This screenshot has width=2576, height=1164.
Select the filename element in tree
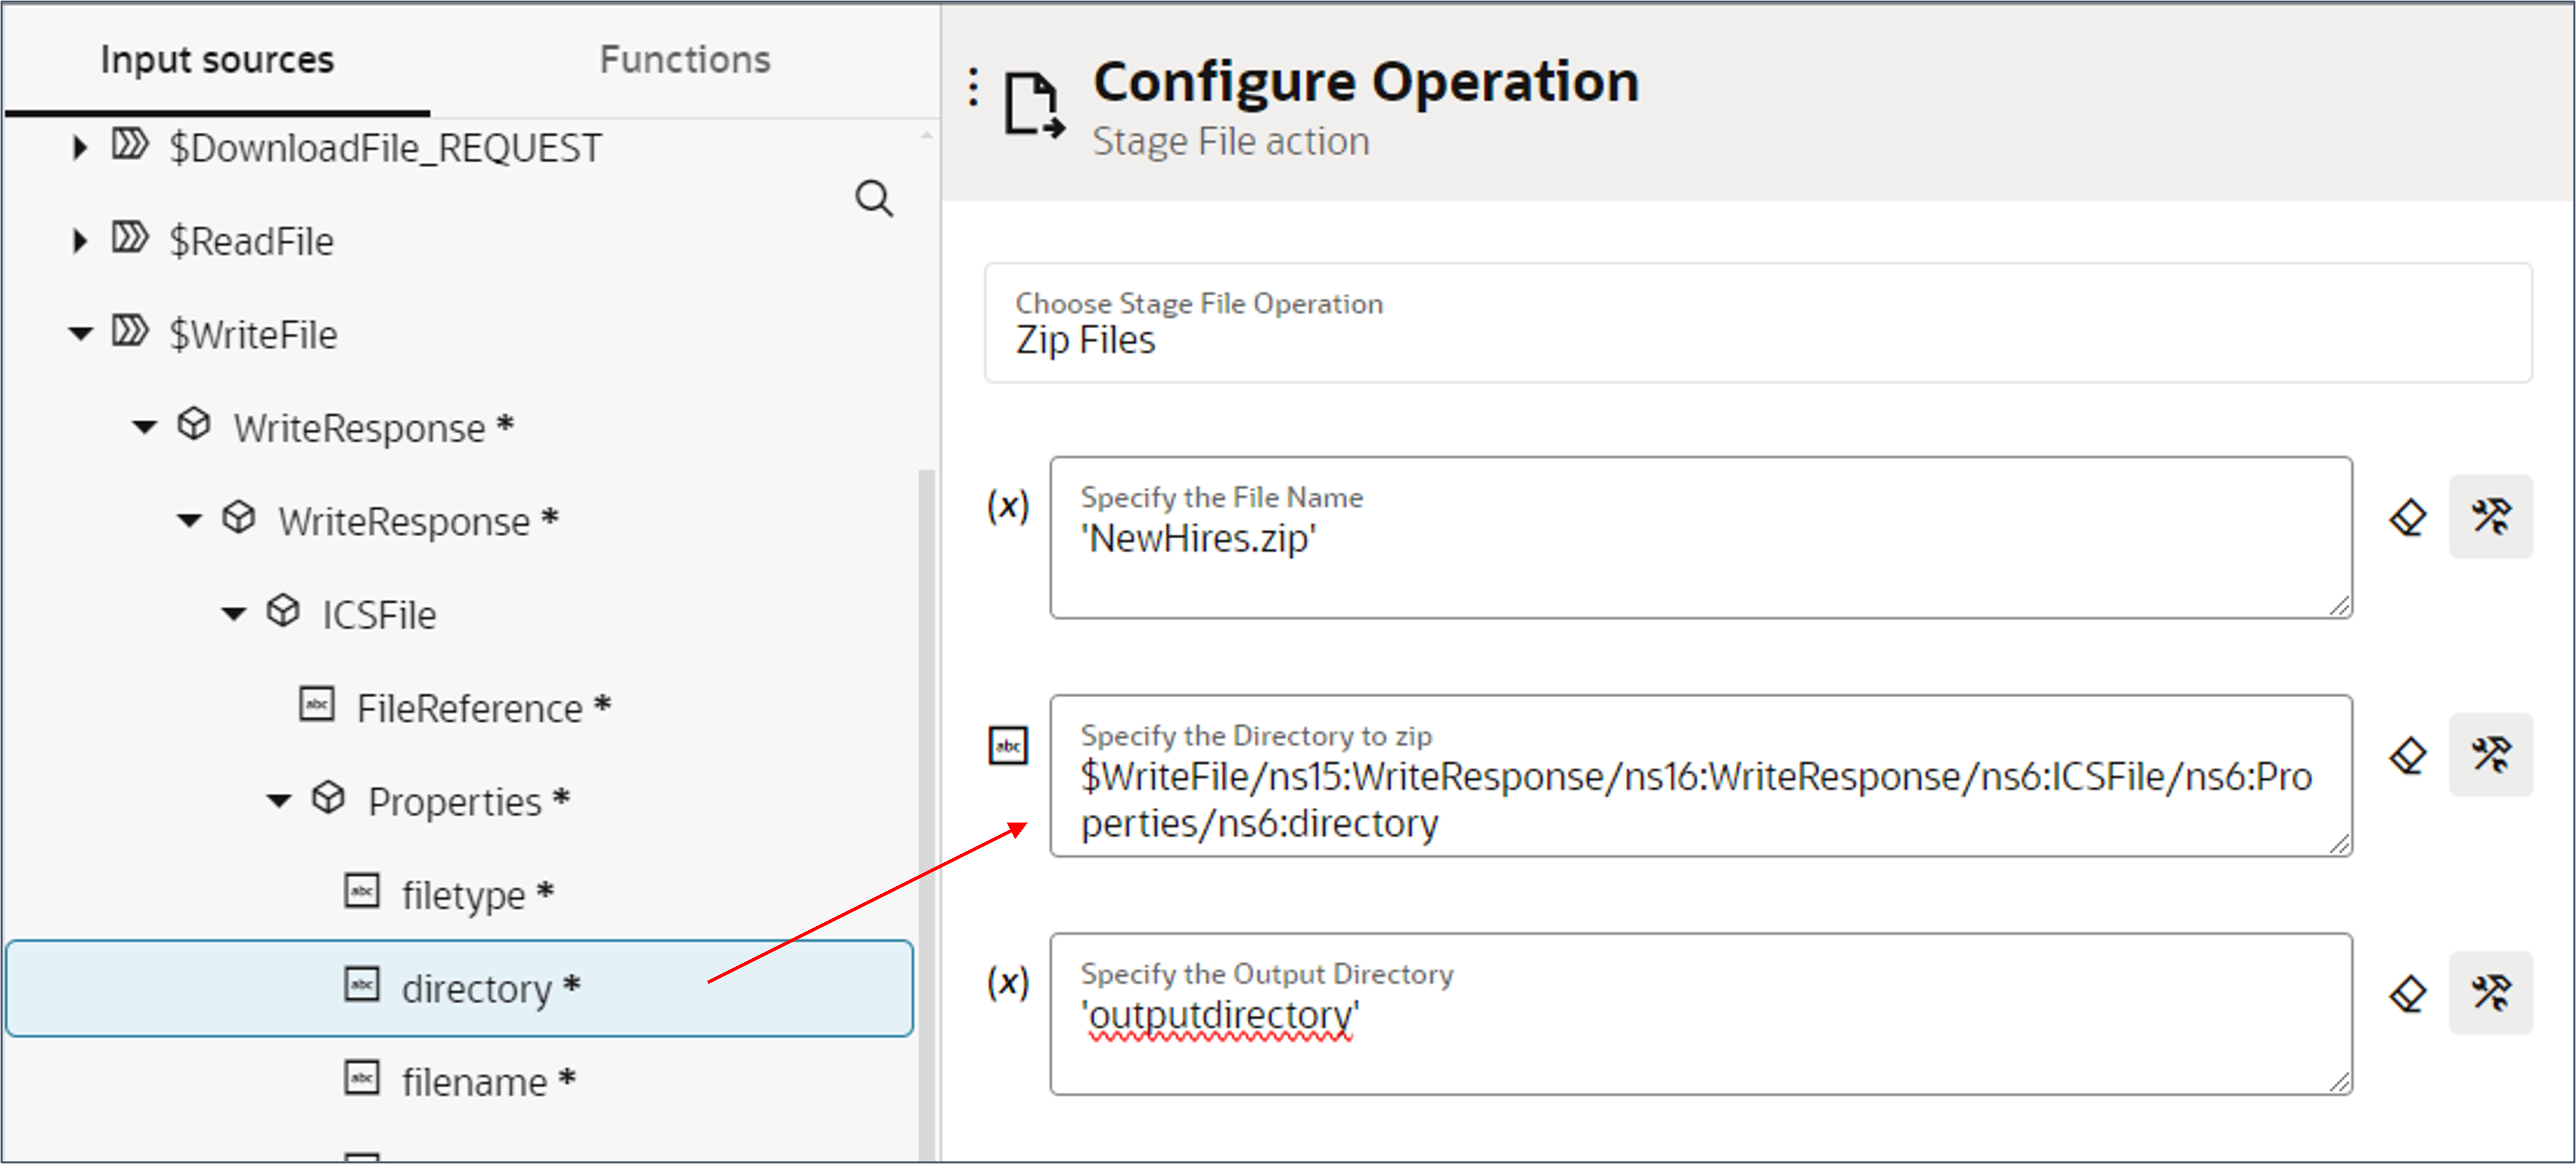point(474,1082)
